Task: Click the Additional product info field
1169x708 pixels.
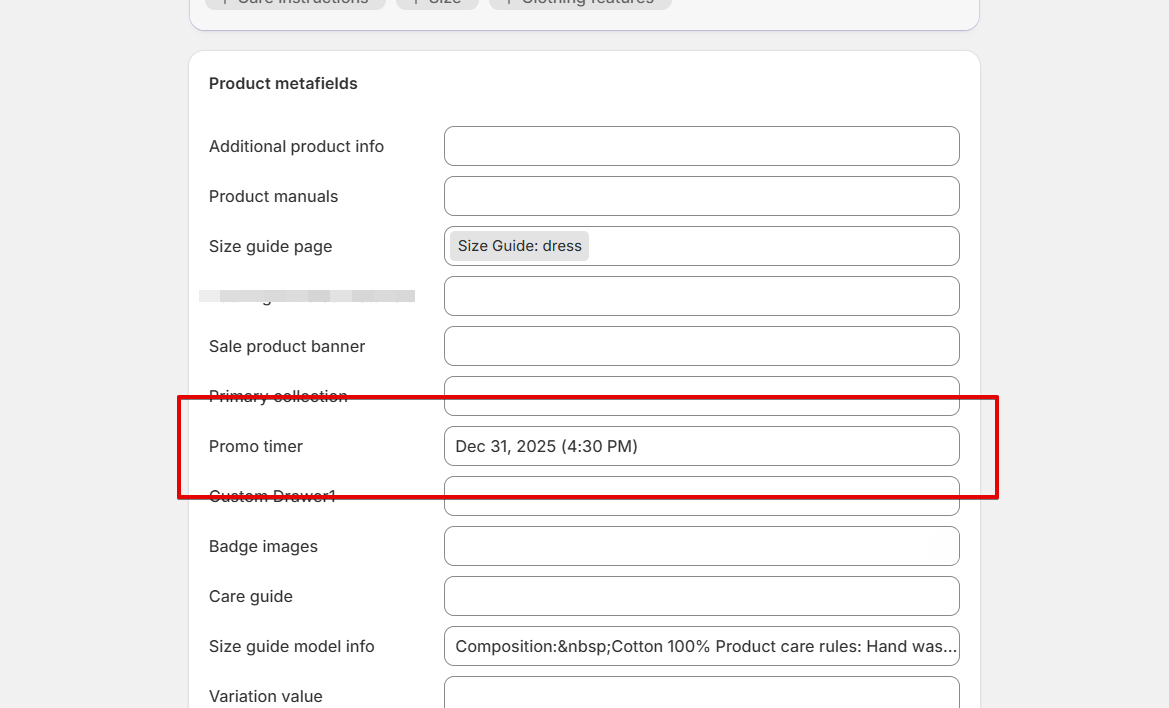Action: point(702,146)
